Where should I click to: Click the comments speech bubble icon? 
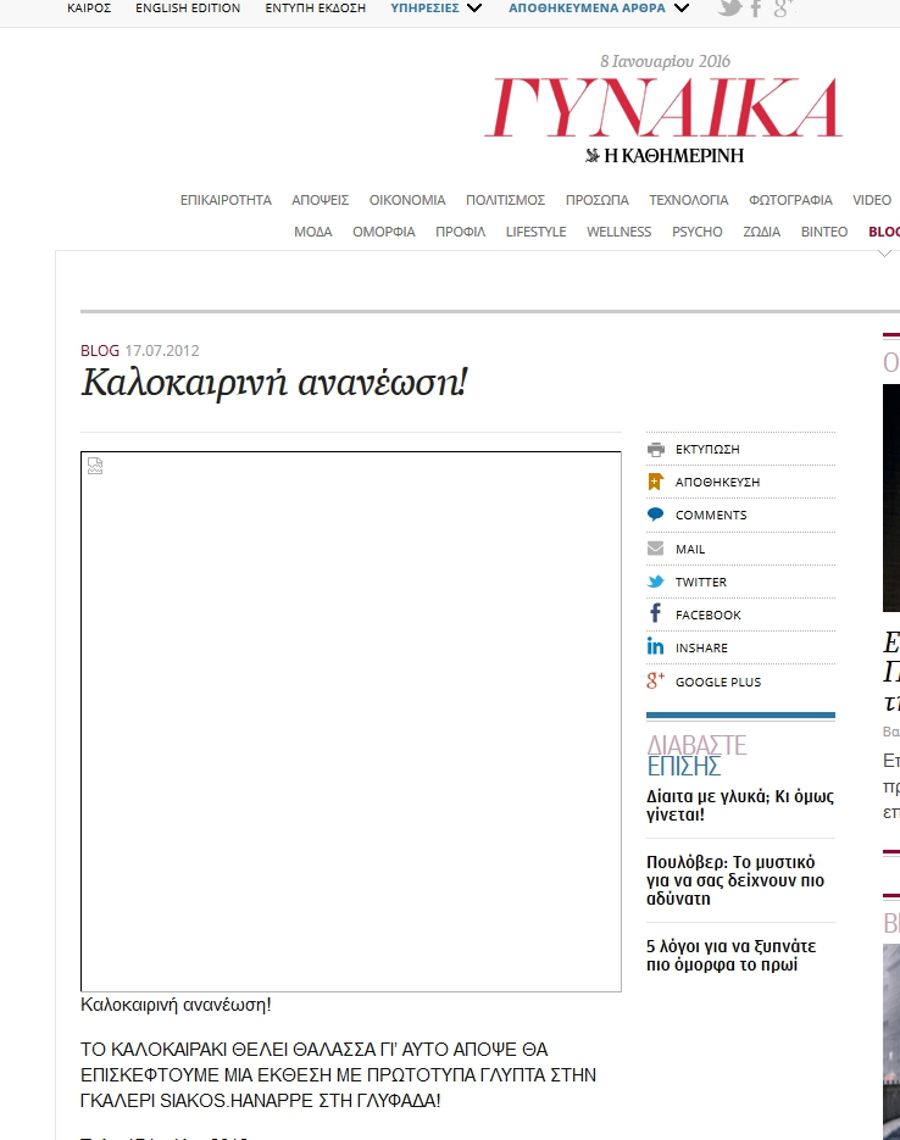pos(655,515)
